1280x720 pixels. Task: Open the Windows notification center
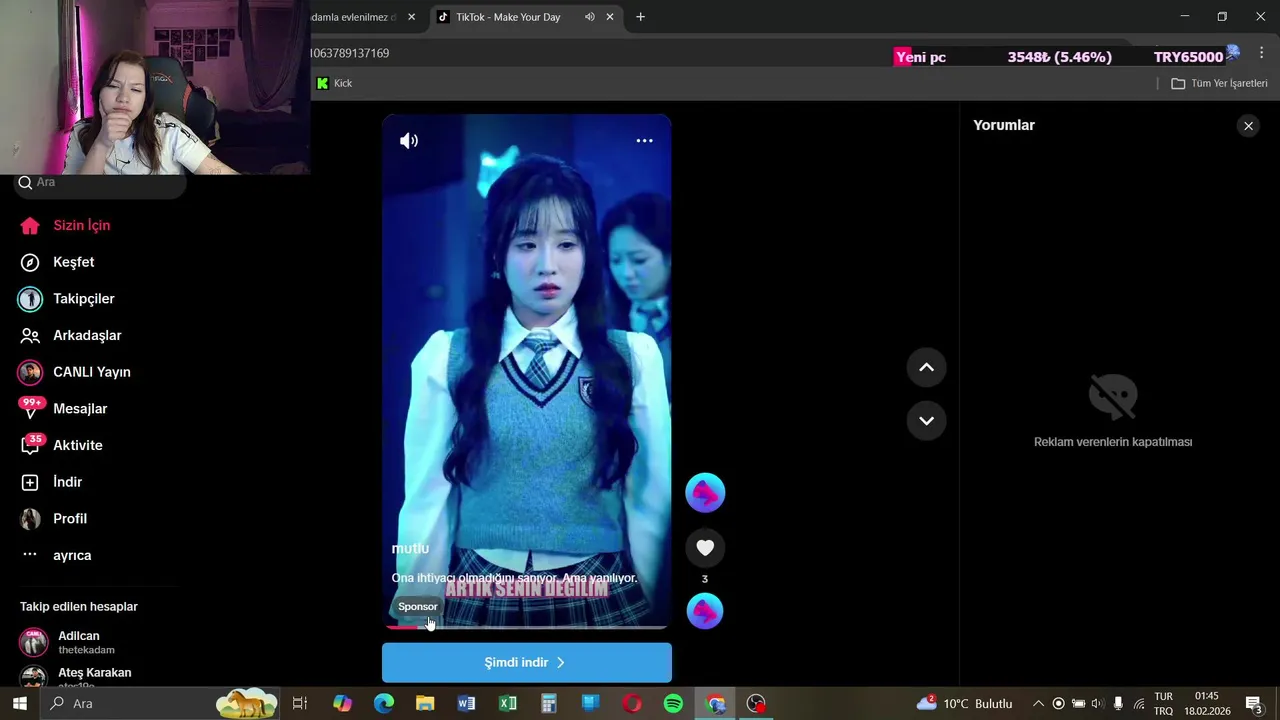click(x=1254, y=704)
